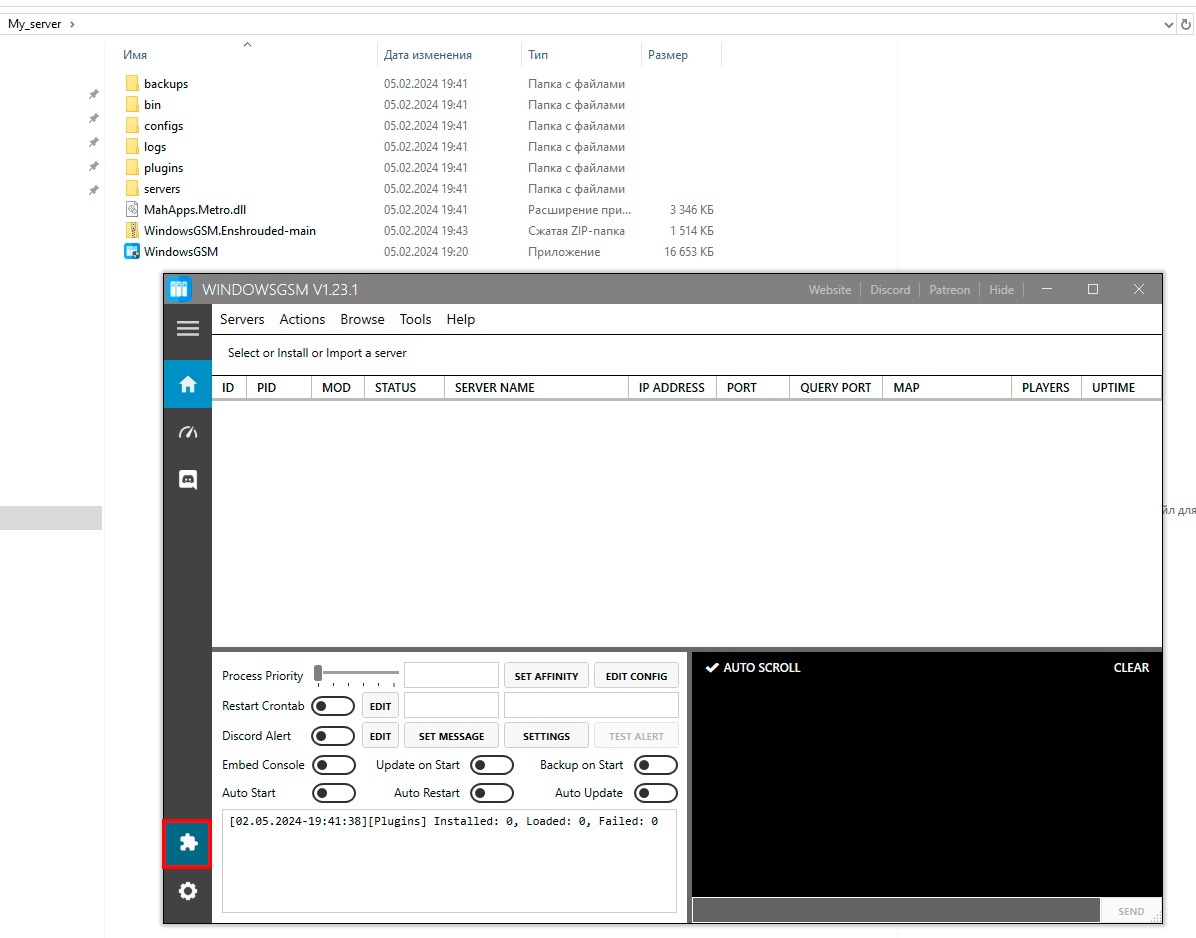Click the WindowsGSM logo in title bar
The image size is (1196, 938).
pos(179,289)
